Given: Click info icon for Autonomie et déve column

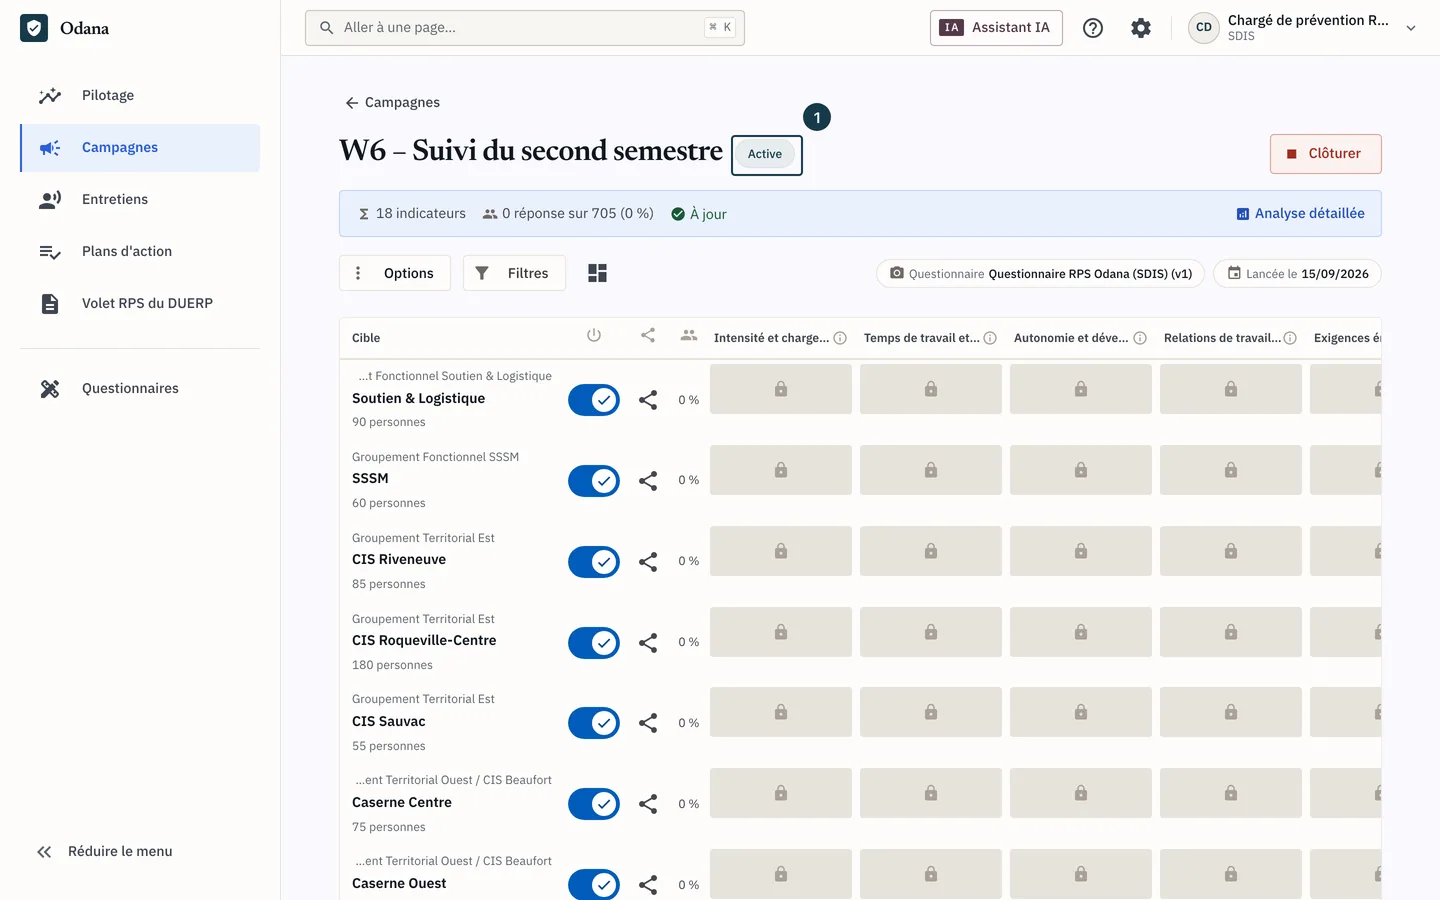Looking at the screenshot, I should [1140, 338].
